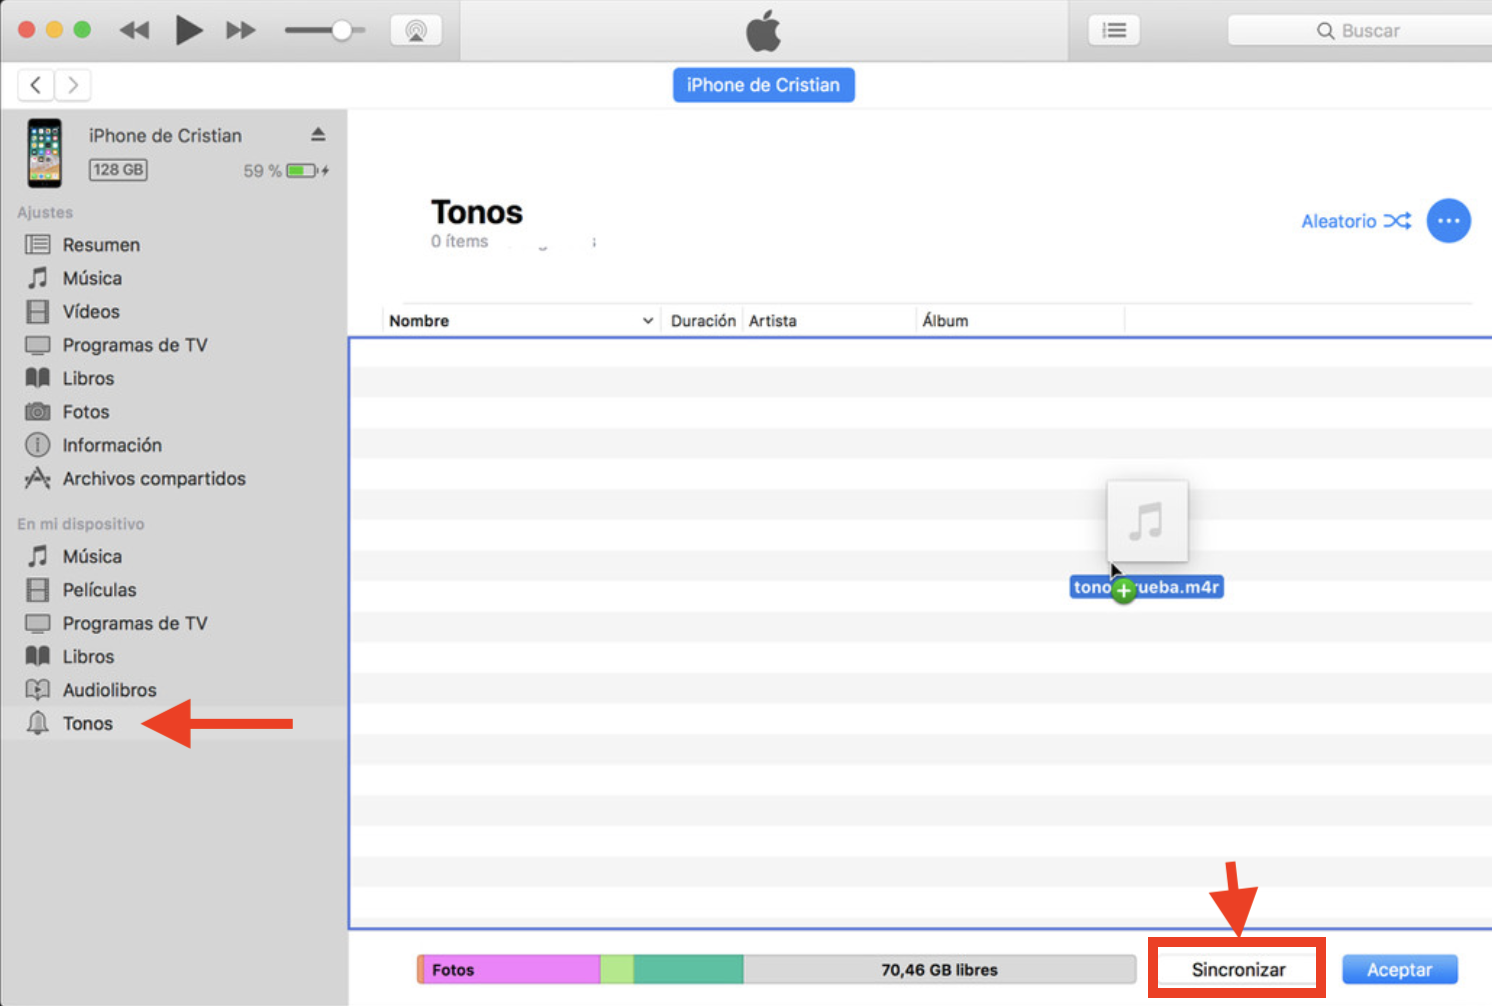Viewport: 1492px width, 1006px height.
Task: Adjust the volume slider knob
Action: tap(342, 30)
